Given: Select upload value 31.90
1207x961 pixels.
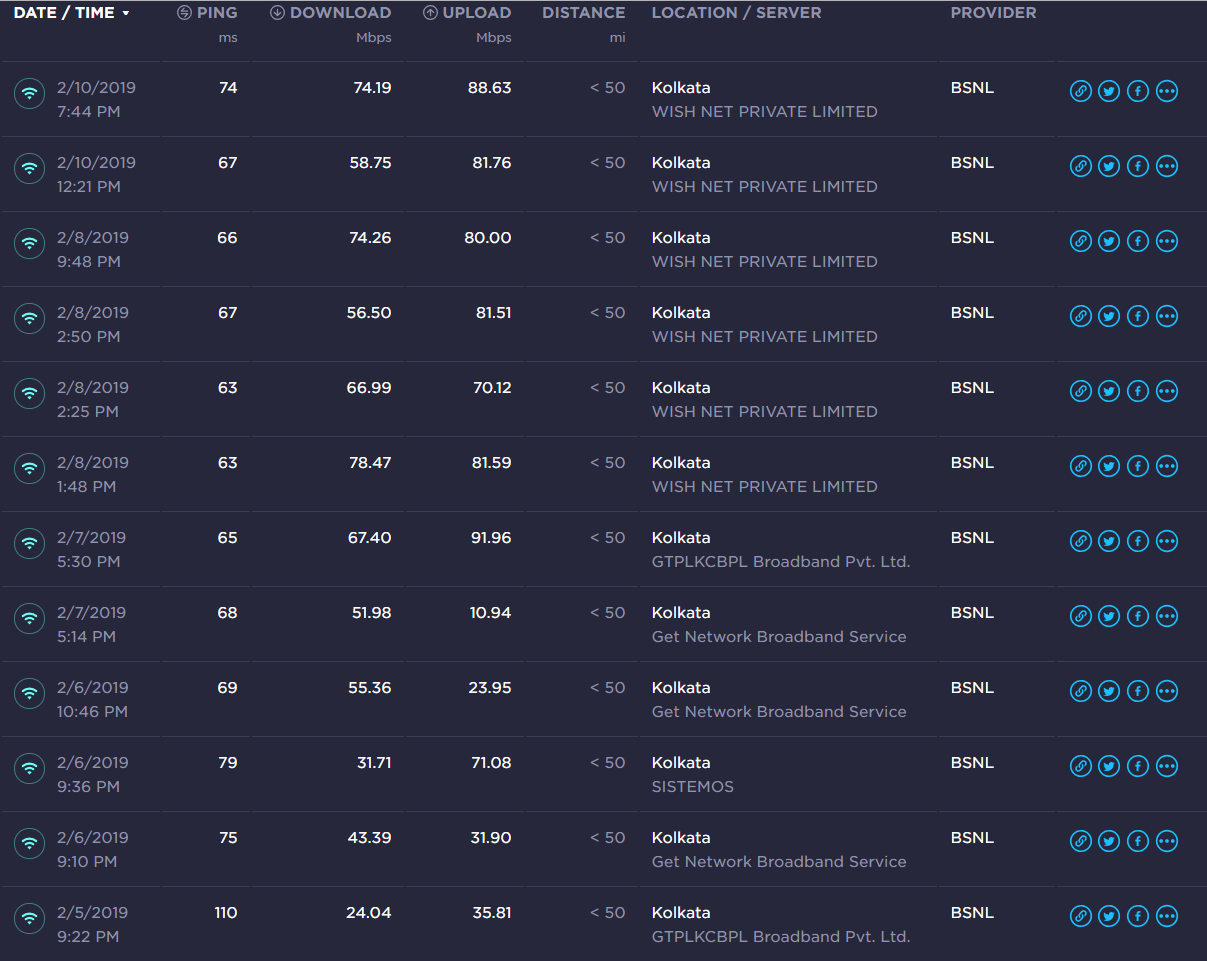Looking at the screenshot, I should 491,838.
